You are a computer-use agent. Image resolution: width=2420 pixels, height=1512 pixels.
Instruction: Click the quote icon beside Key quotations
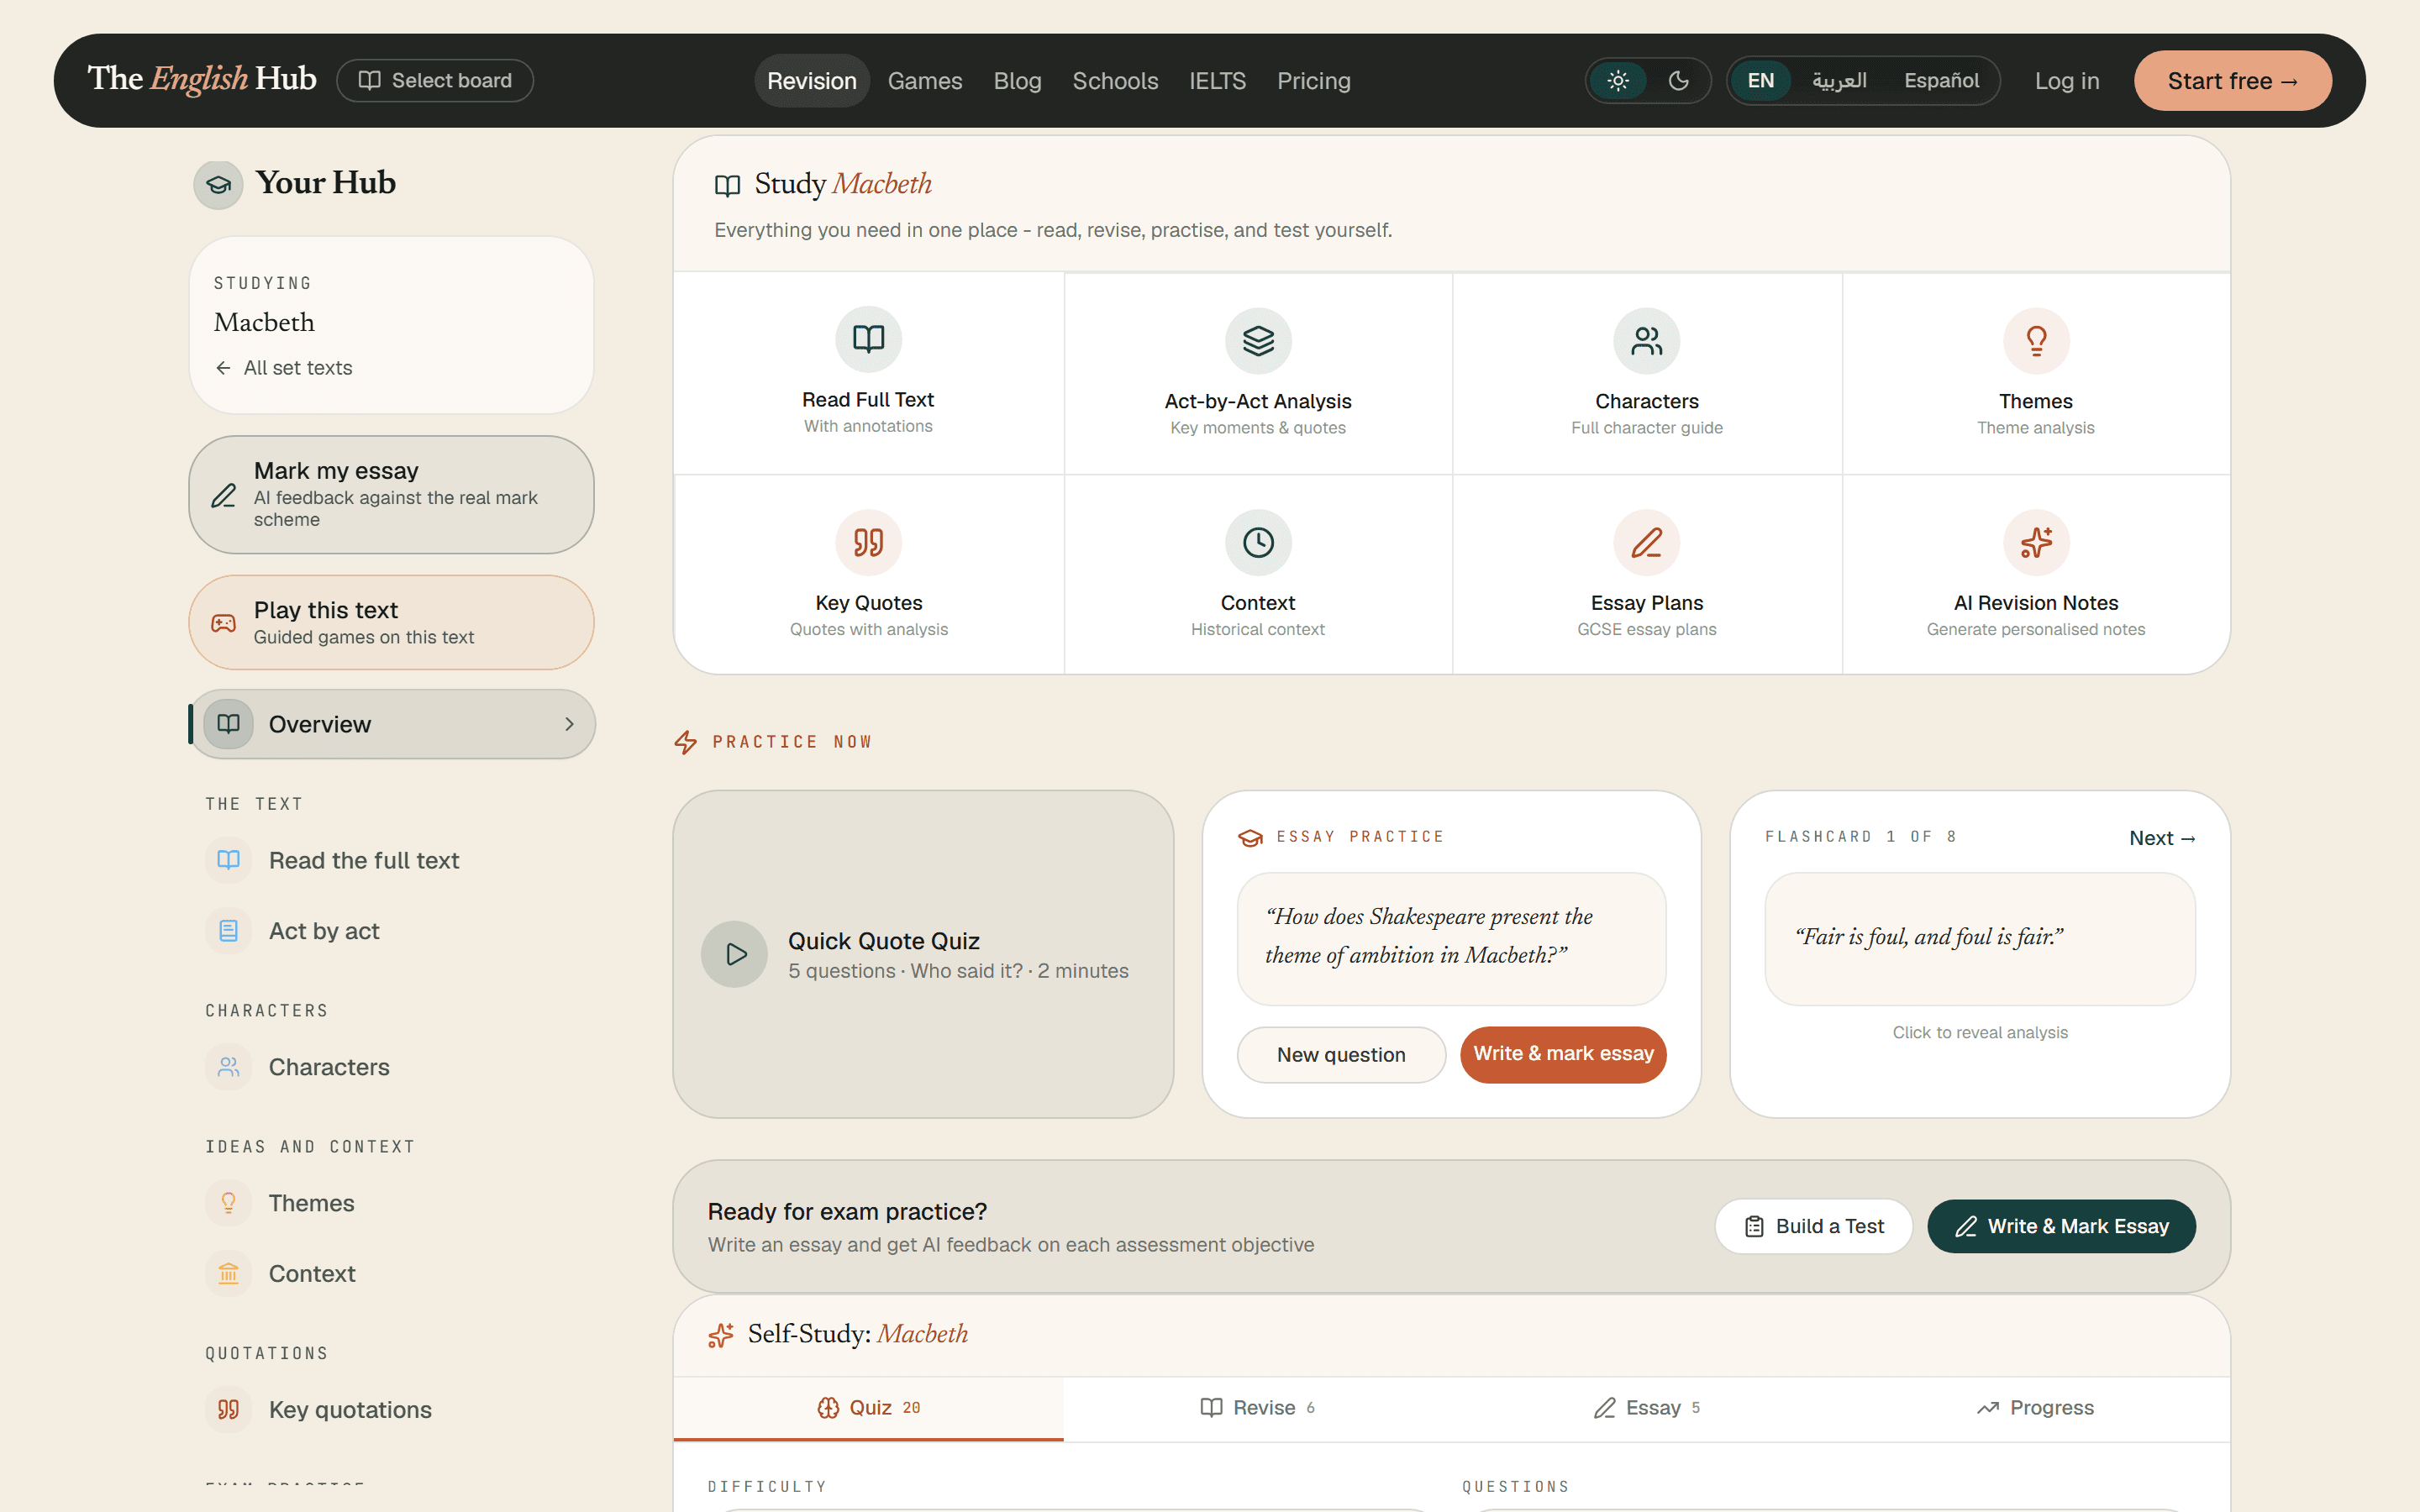coord(228,1410)
